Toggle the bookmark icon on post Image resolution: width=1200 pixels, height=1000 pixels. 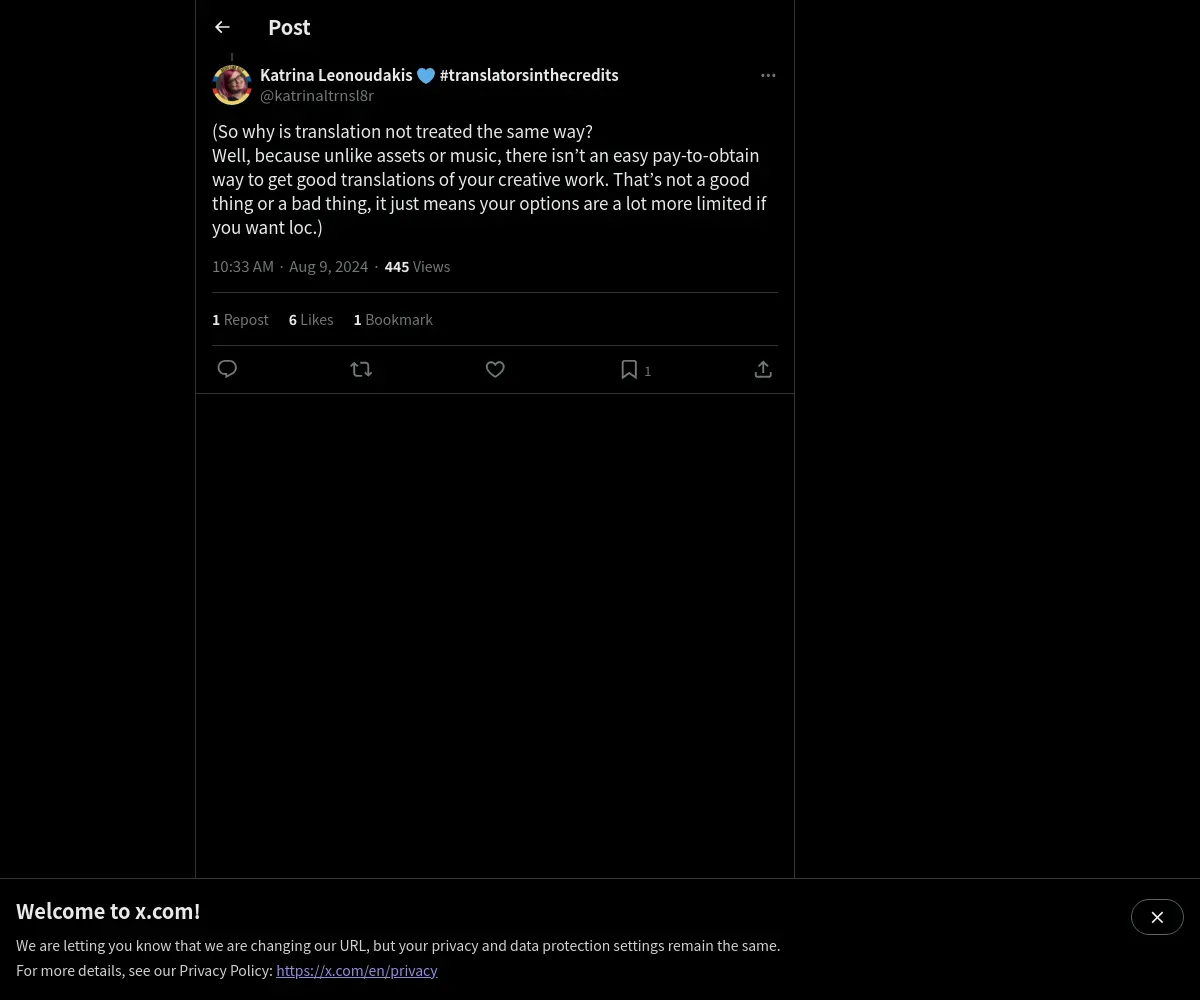pyautogui.click(x=629, y=369)
